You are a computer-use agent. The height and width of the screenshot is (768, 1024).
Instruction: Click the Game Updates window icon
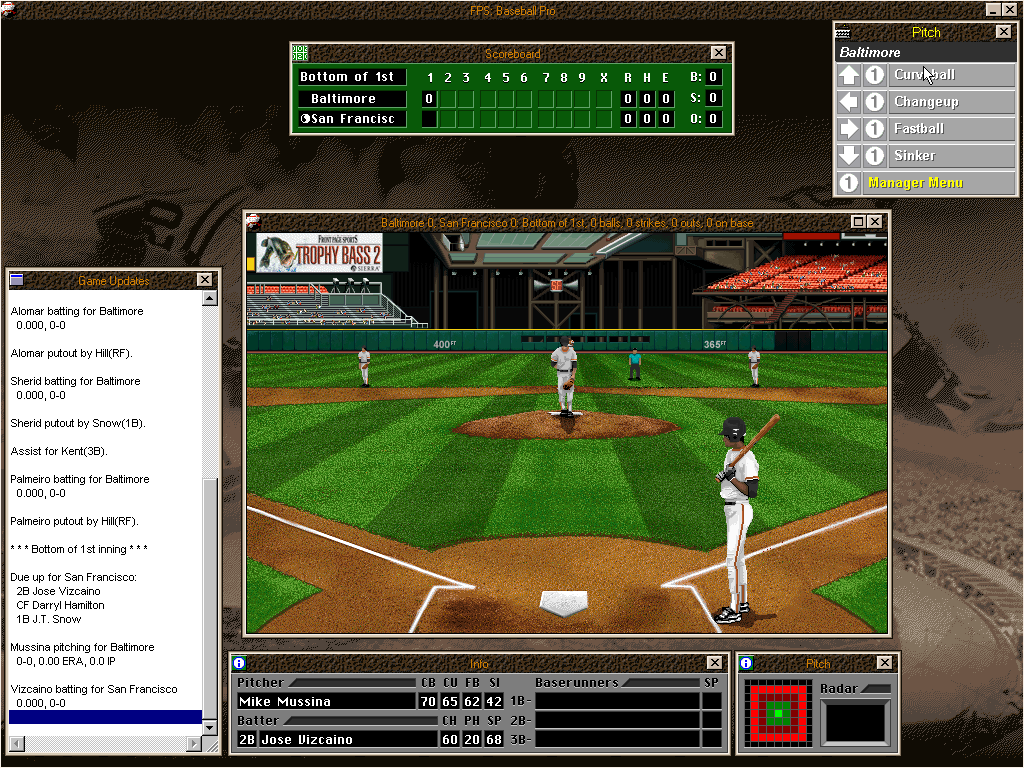point(17,280)
